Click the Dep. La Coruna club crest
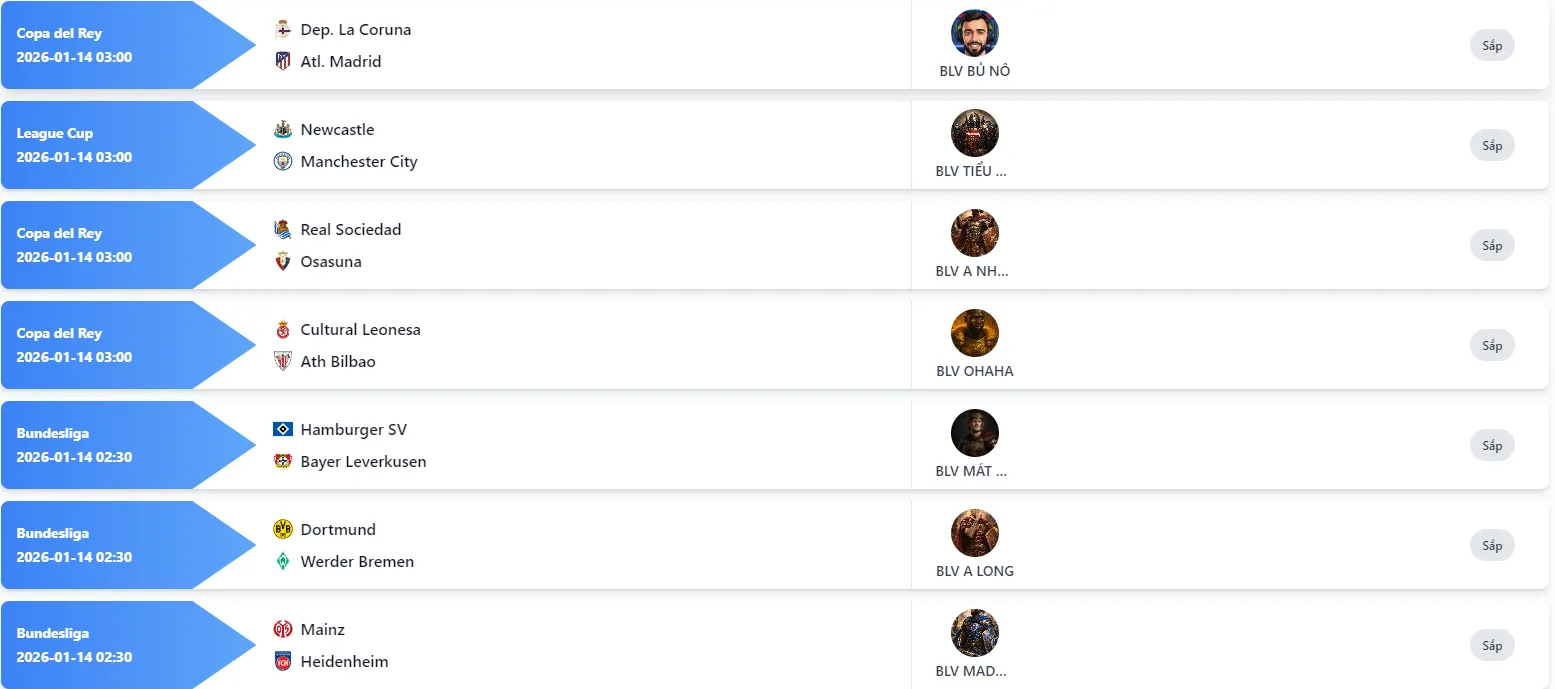This screenshot has height=689, width=1555. tap(283, 29)
